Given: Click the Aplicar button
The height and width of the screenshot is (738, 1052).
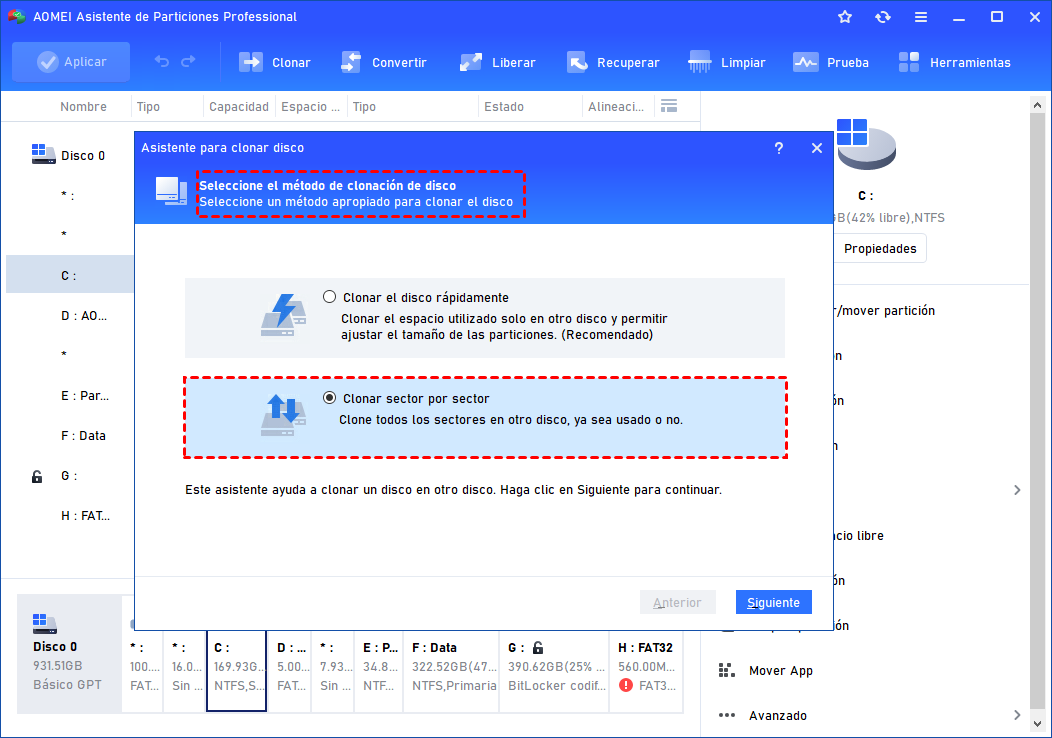Looking at the screenshot, I should 71,62.
